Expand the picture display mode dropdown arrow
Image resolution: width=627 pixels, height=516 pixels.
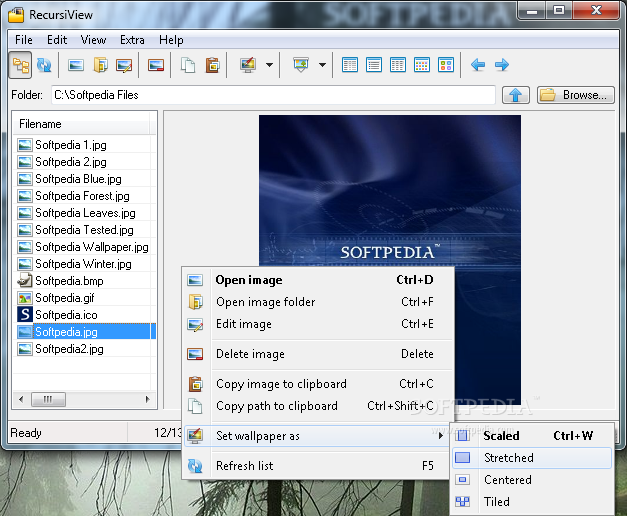(x=322, y=65)
